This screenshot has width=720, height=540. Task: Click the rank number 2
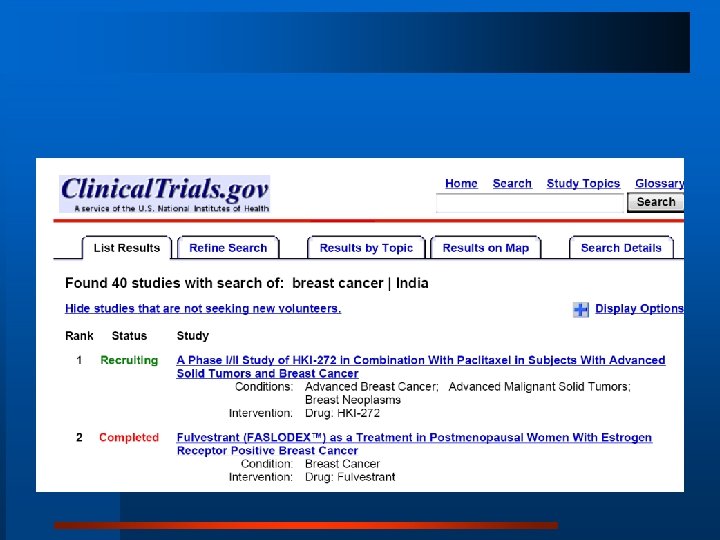pyautogui.click(x=79, y=438)
